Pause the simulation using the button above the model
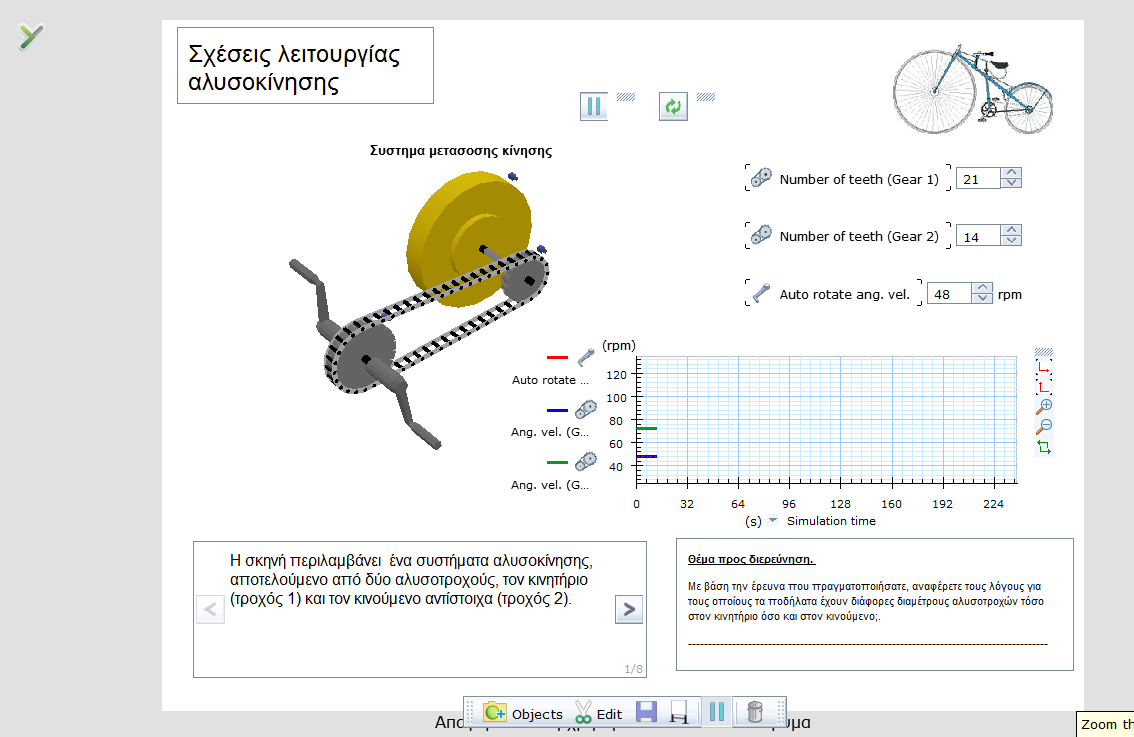1134x737 pixels. point(594,106)
